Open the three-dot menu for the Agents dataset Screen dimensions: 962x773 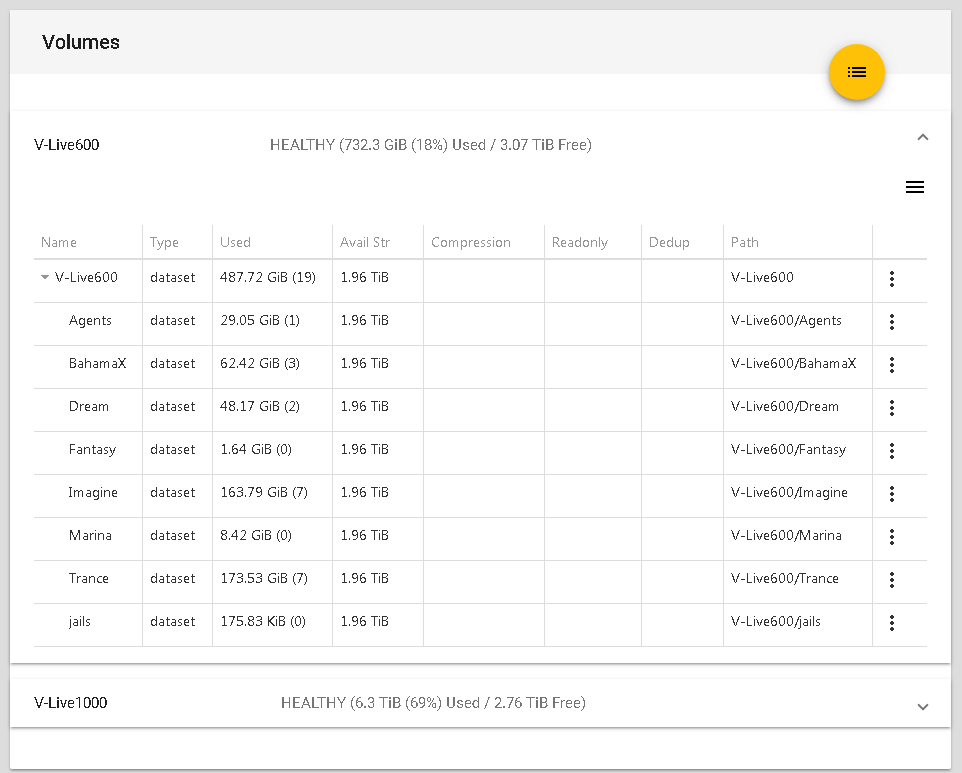pos(892,322)
